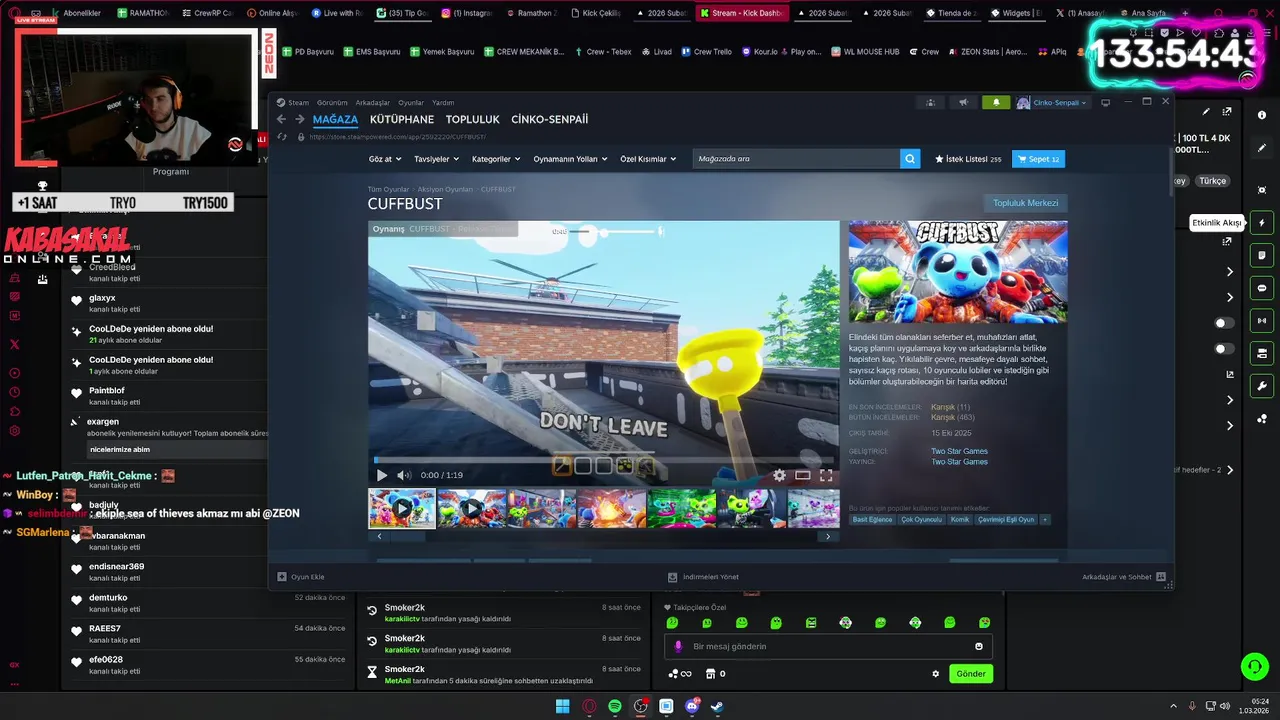Open the wrench tools icon in Kick sidebar
This screenshot has width=1280, height=720.
click(x=1262, y=386)
